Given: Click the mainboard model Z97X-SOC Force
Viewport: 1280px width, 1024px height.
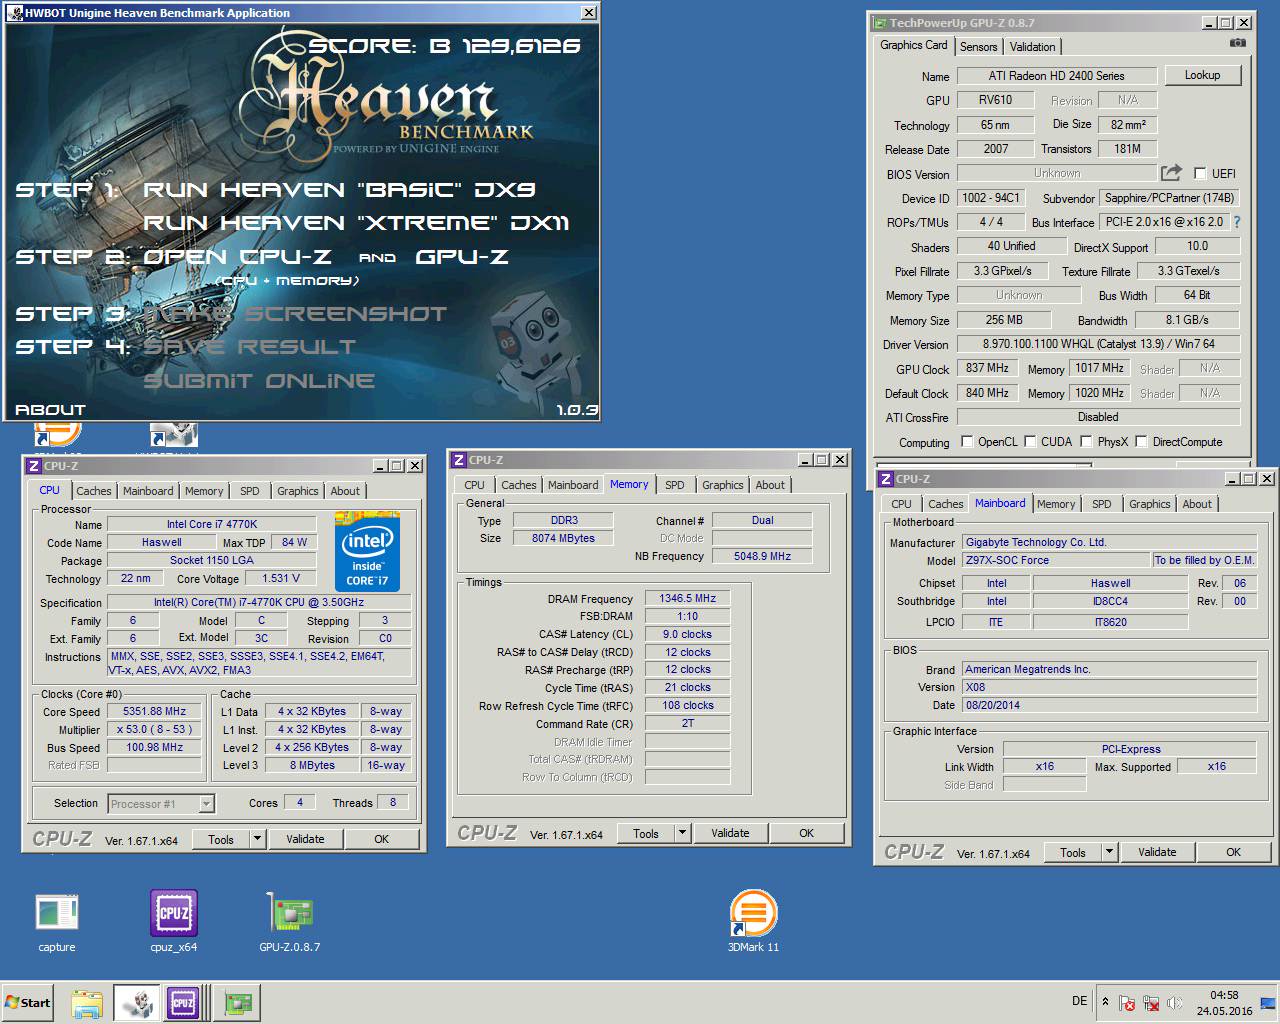Looking at the screenshot, I should [x=1055, y=560].
